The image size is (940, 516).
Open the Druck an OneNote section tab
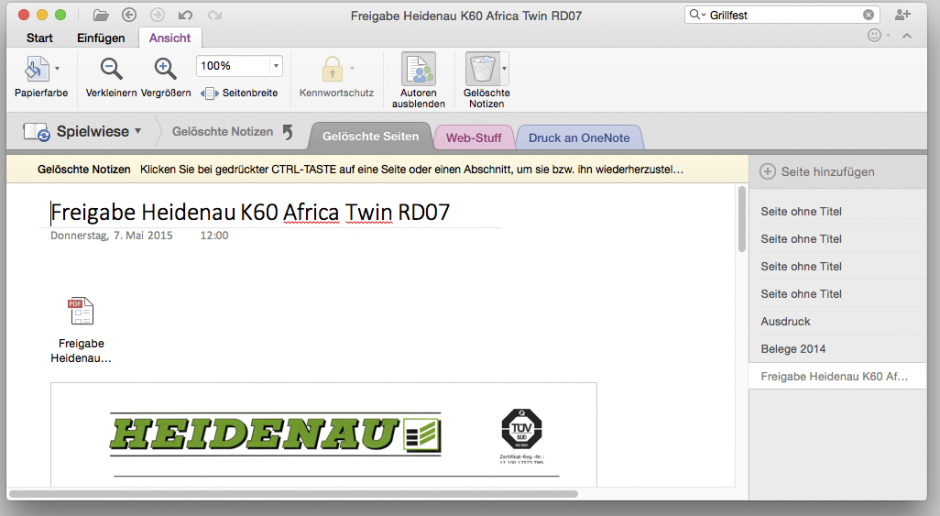[x=579, y=138]
